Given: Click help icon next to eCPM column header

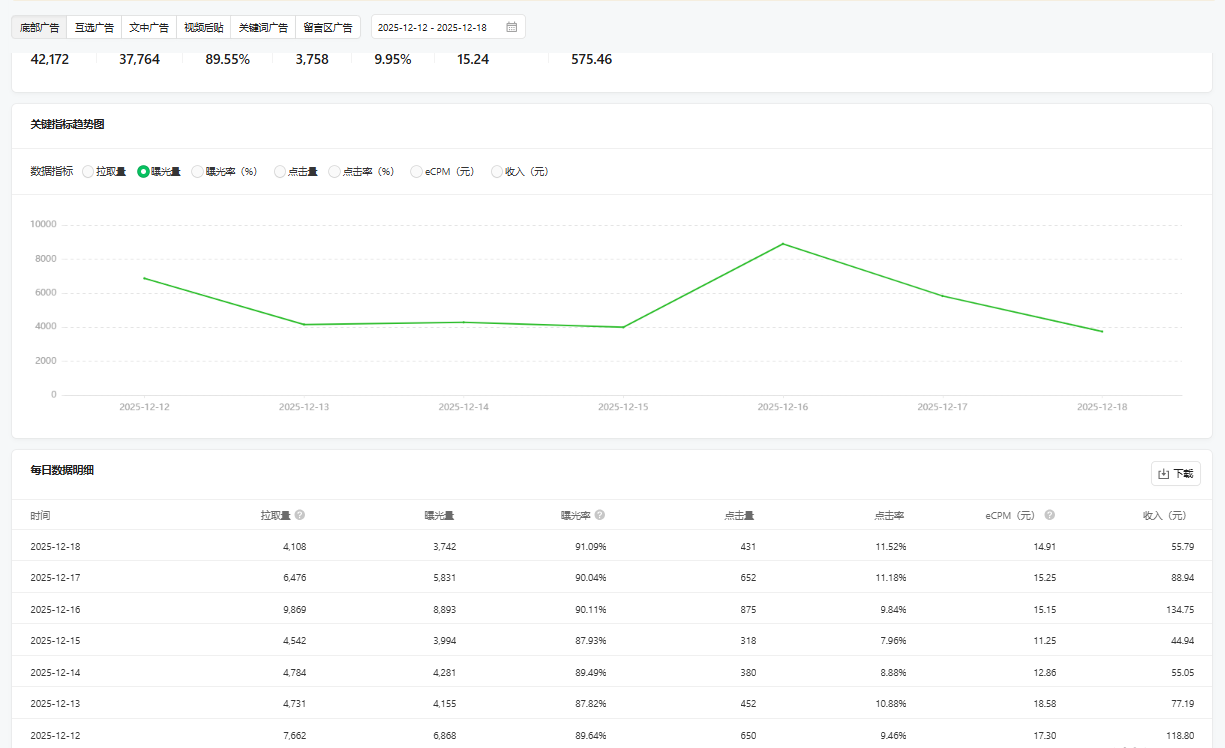Looking at the screenshot, I should pos(1050,515).
